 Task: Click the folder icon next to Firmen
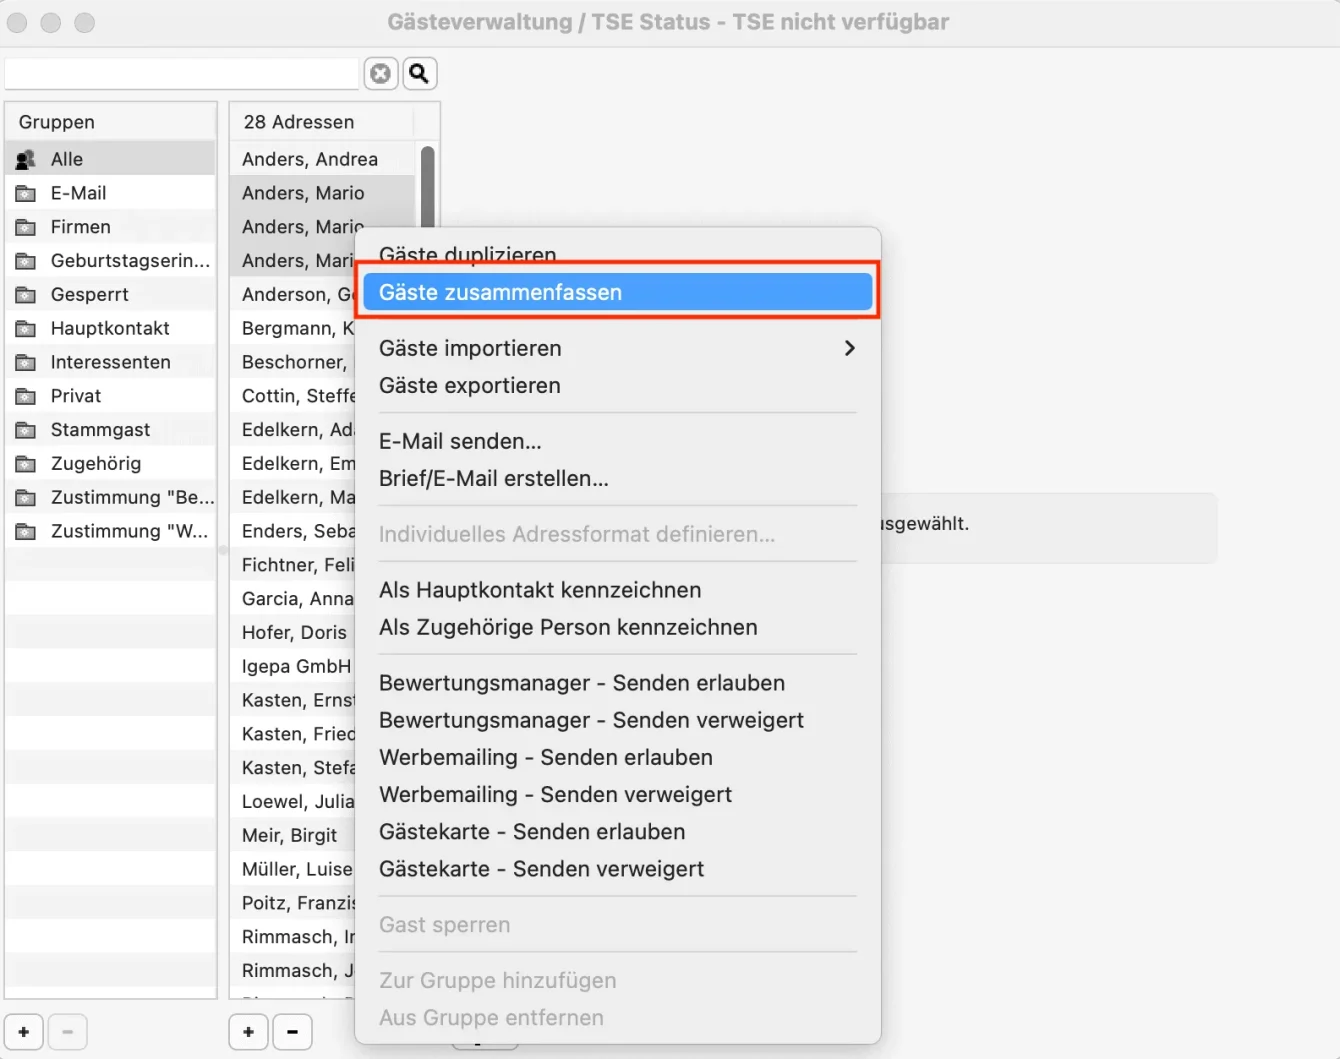tap(26, 227)
